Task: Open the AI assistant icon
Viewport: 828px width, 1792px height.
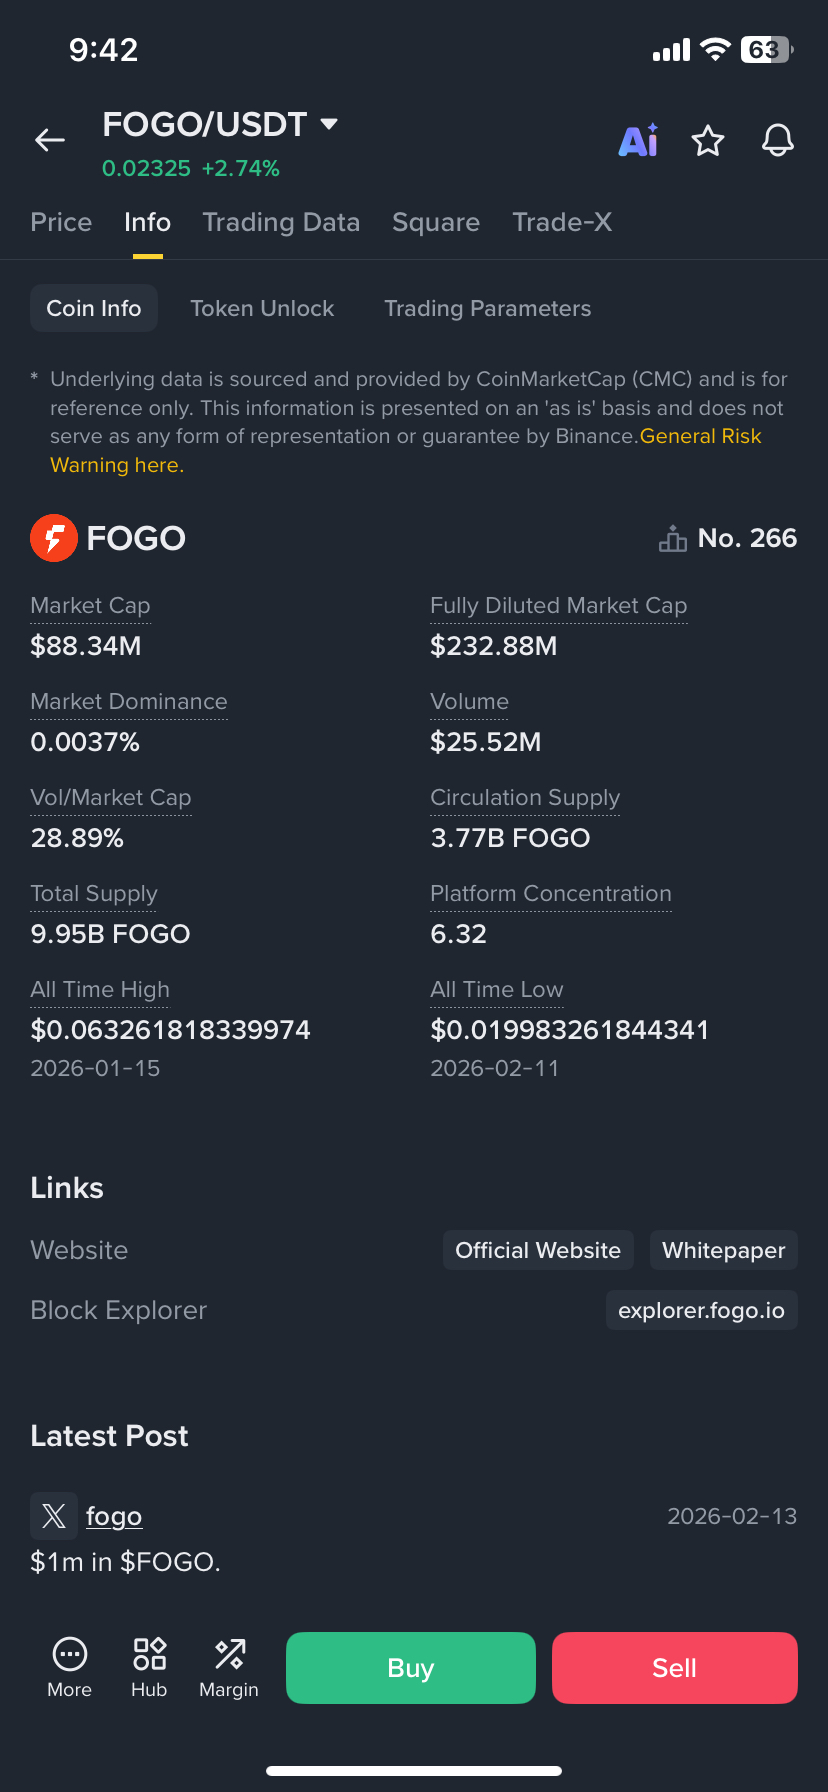Action: click(x=638, y=141)
